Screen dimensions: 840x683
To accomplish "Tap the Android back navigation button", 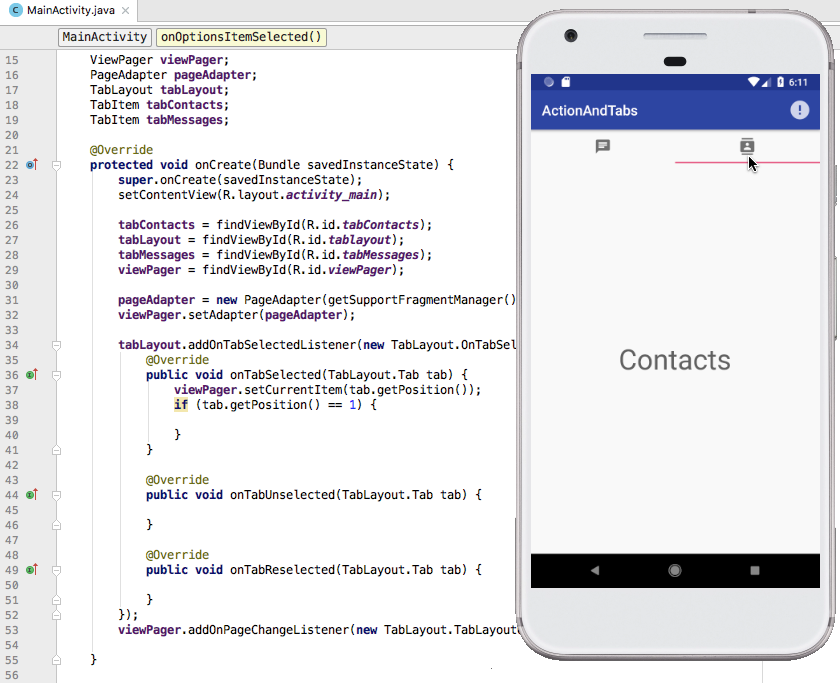I will tap(595, 571).
